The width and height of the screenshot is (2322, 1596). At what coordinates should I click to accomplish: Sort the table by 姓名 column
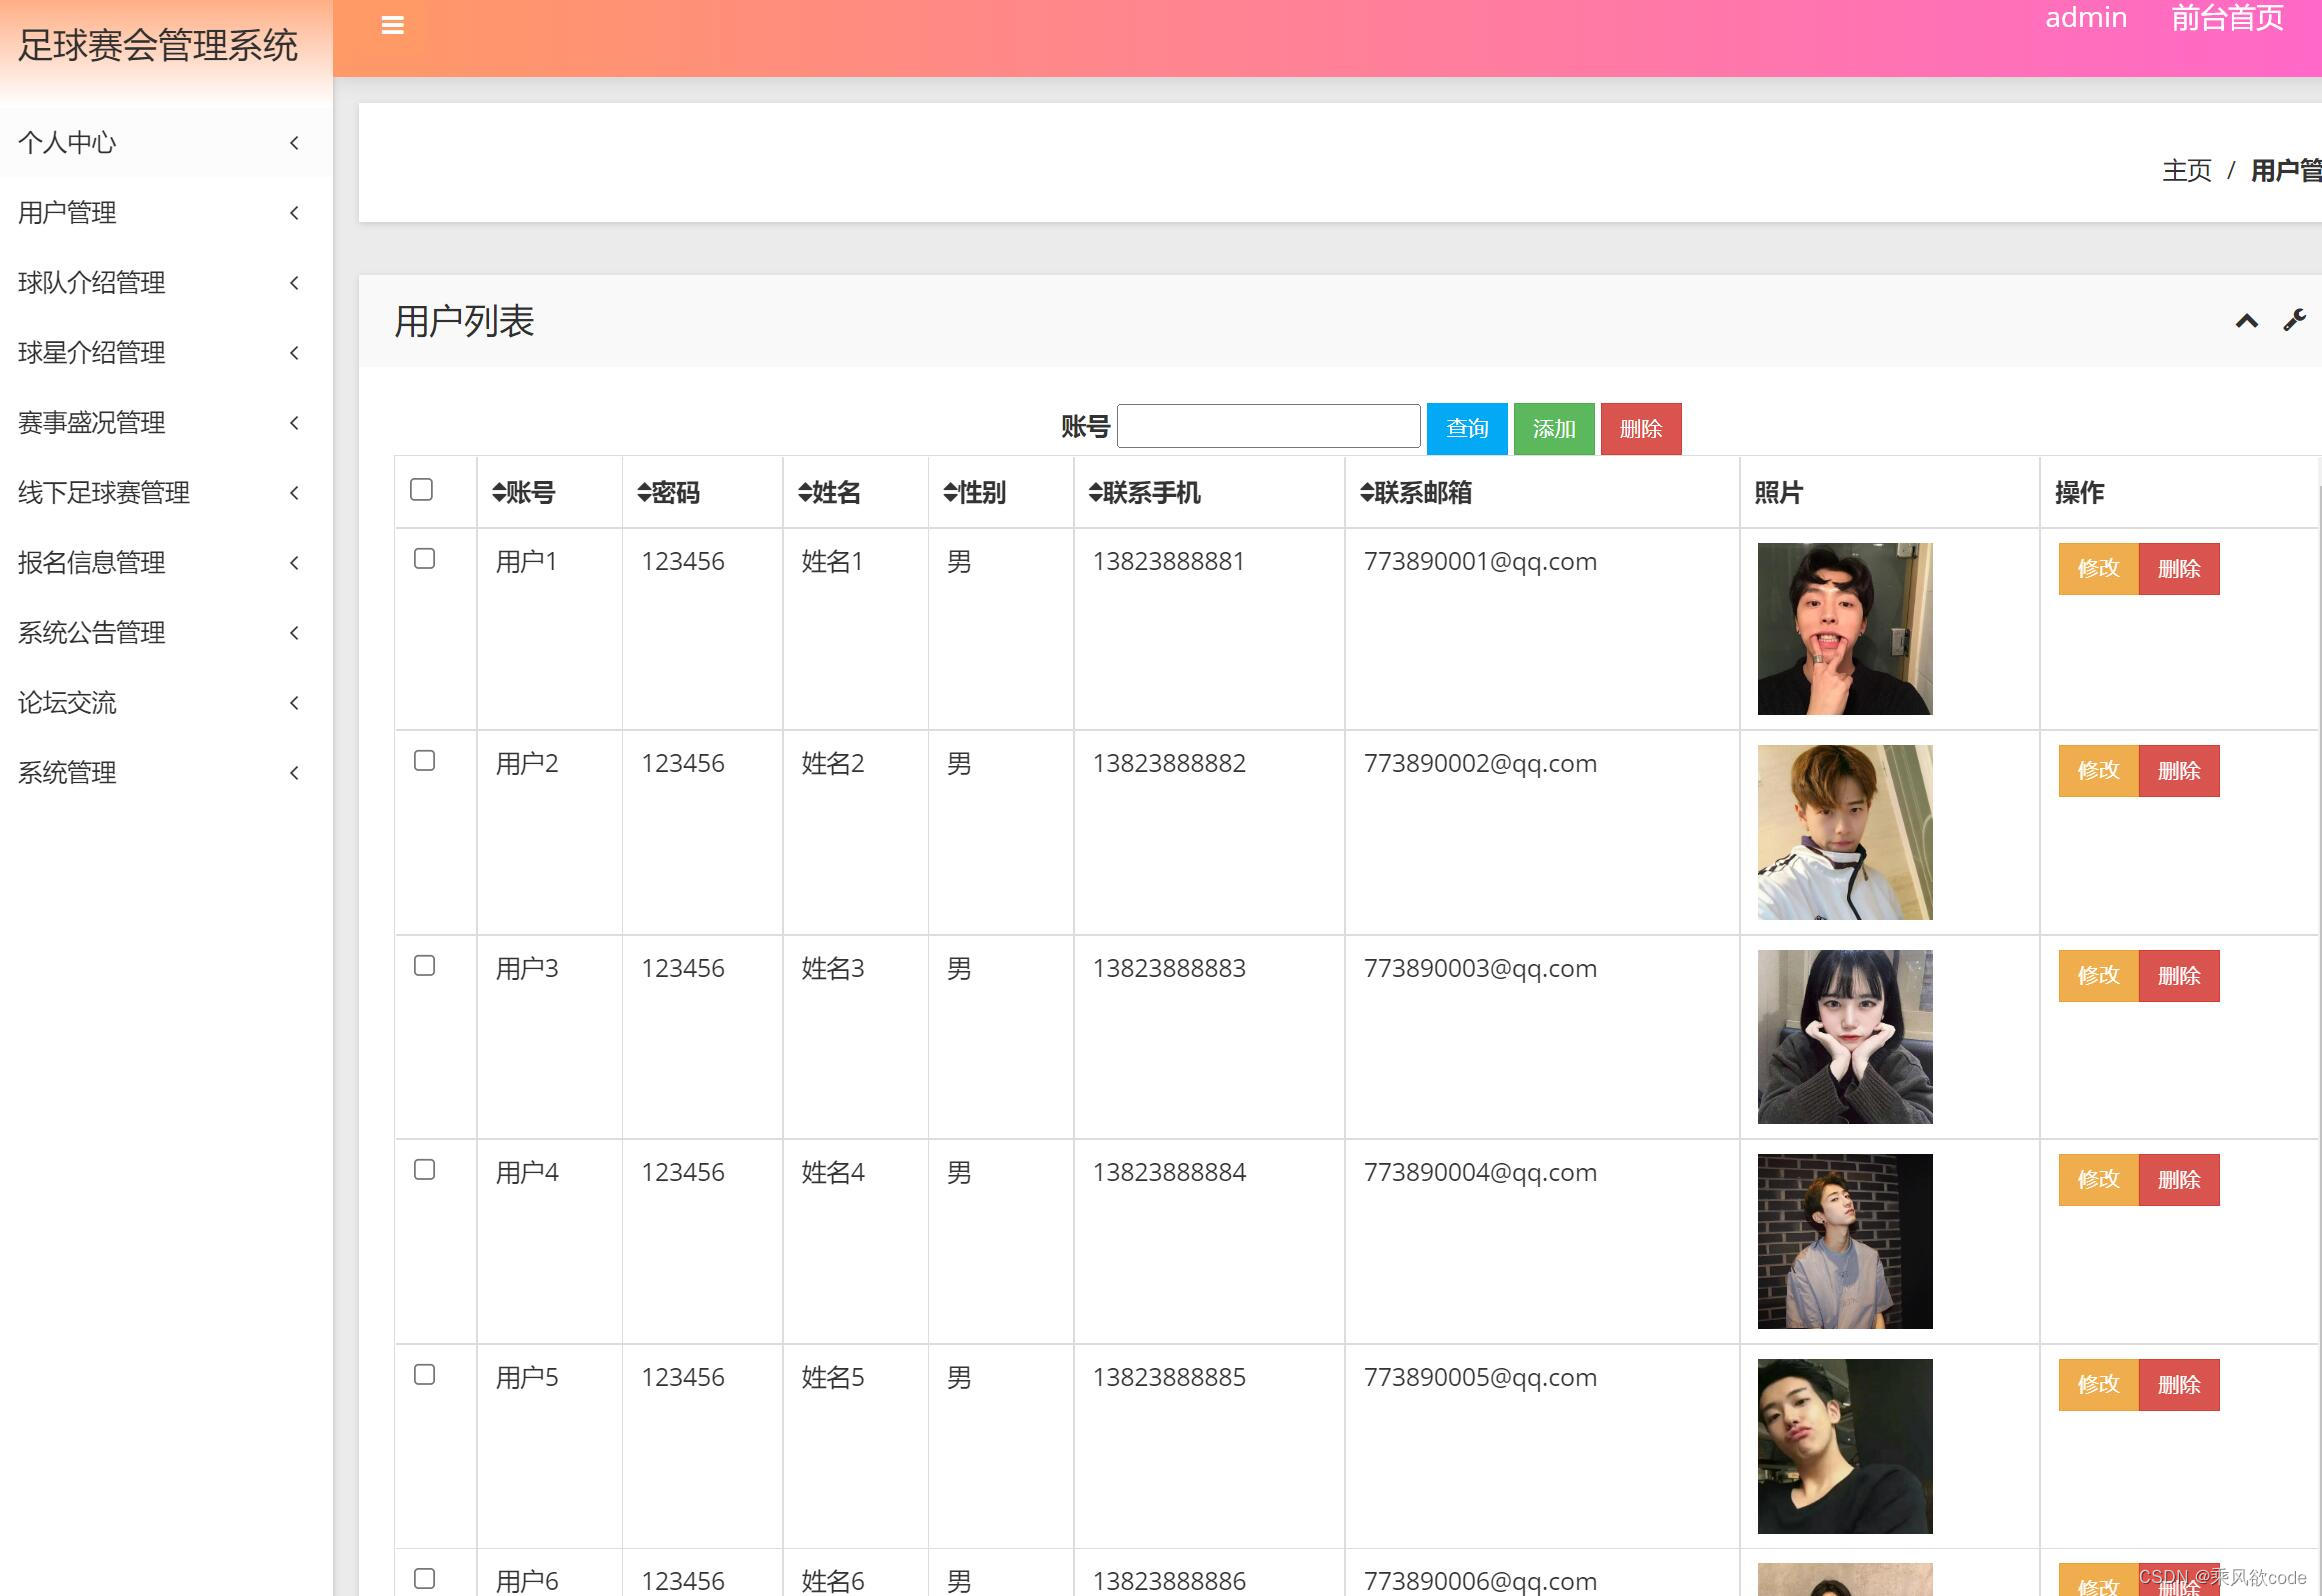pos(828,492)
